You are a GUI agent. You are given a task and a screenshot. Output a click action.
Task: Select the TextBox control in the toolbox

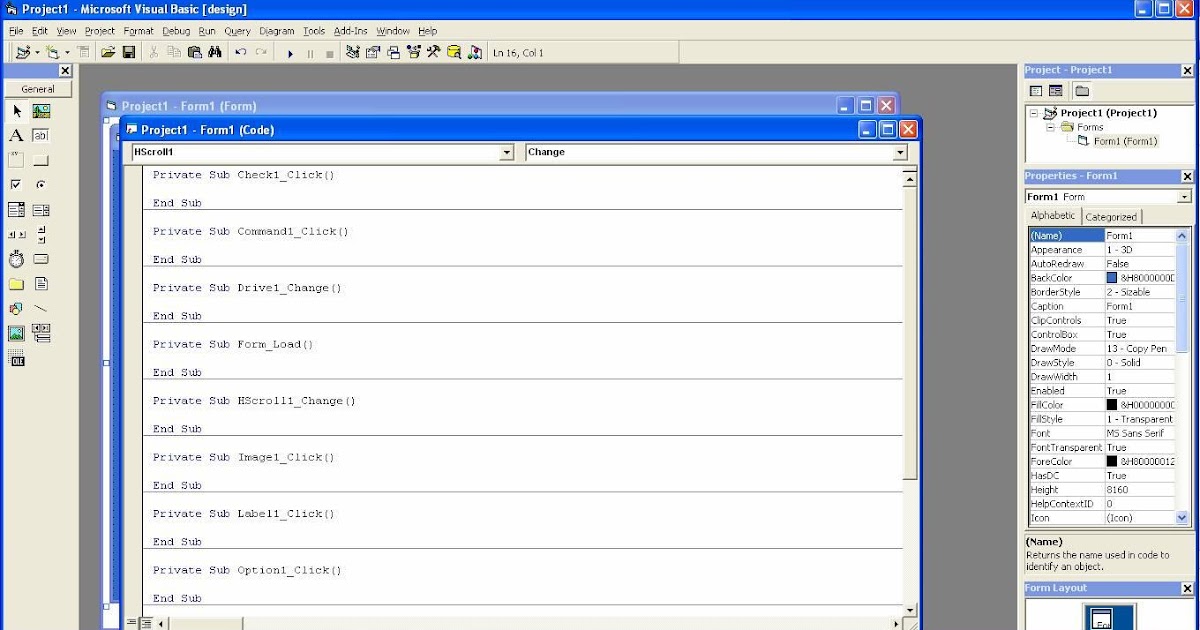(40, 136)
